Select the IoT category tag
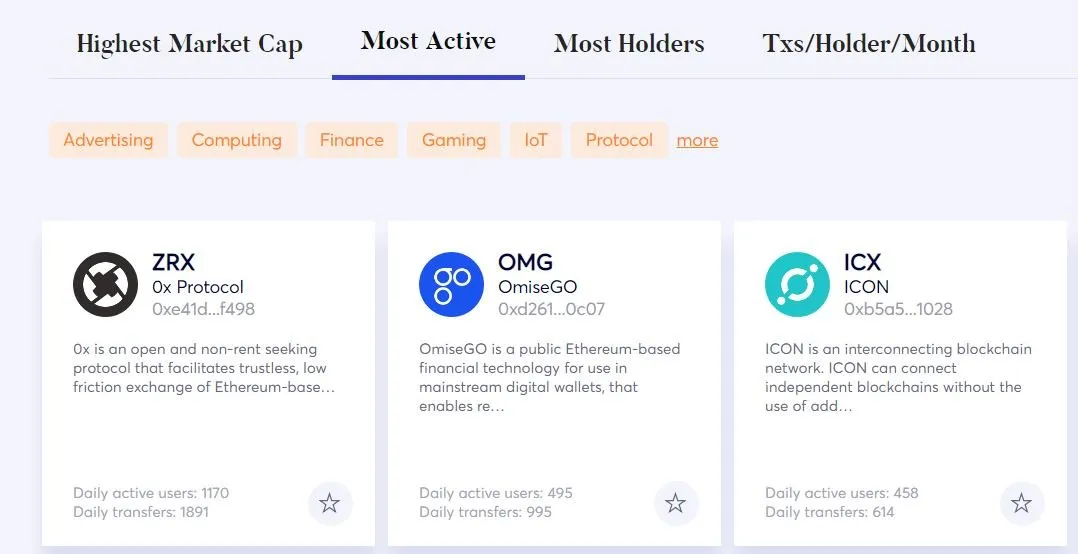Image resolution: width=1078 pixels, height=554 pixels. point(536,140)
